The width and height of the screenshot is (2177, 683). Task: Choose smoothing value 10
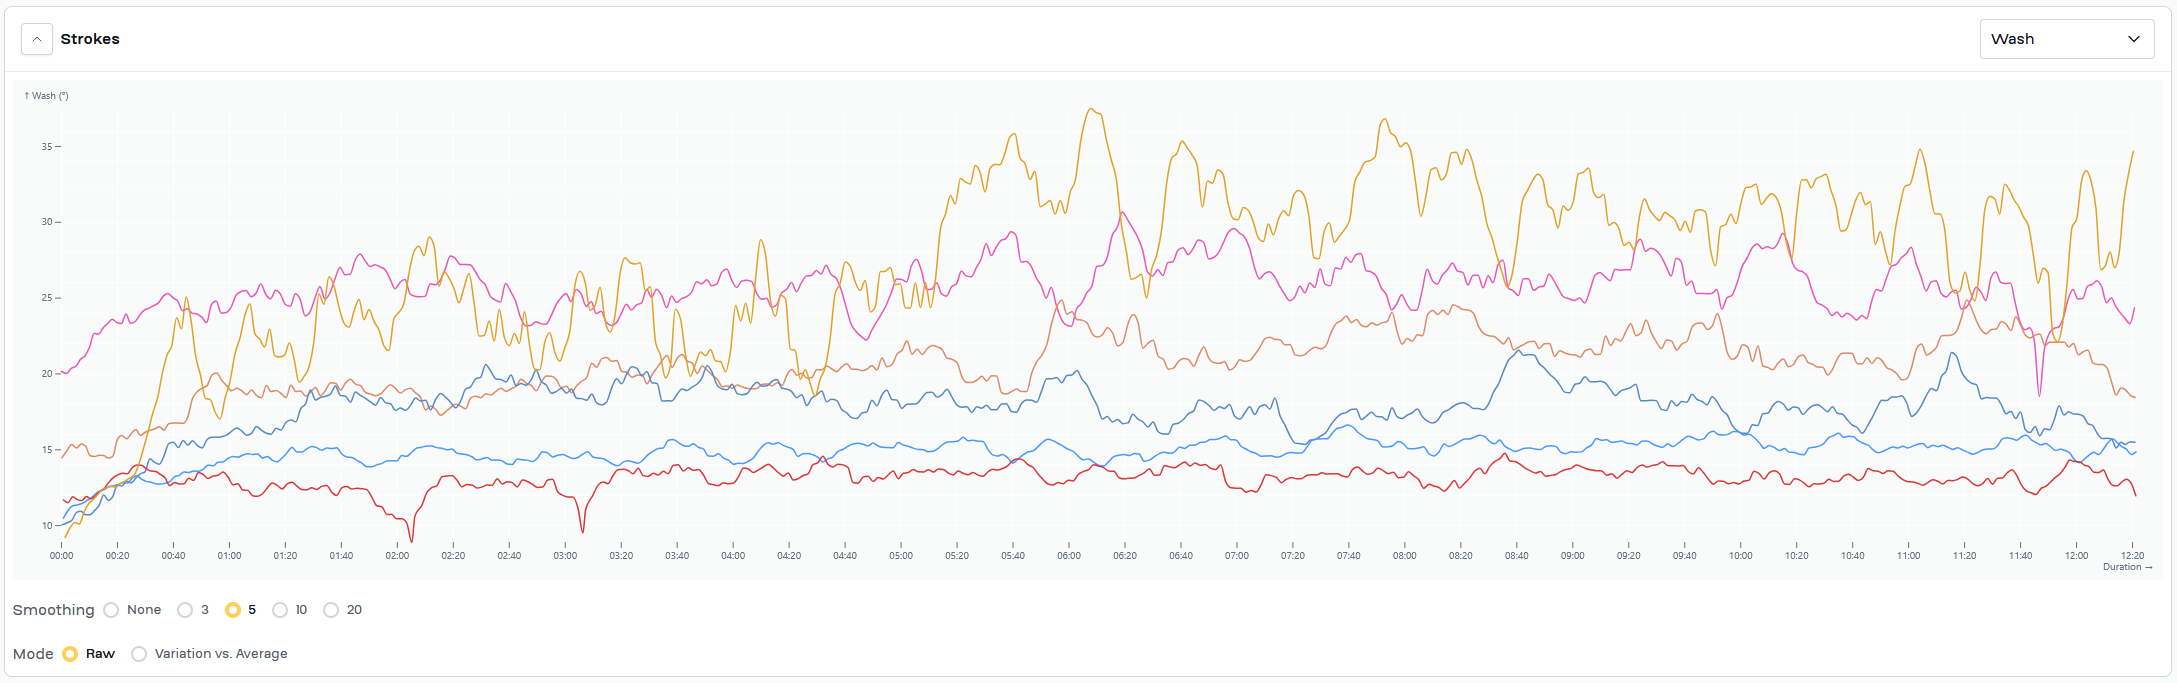pos(280,610)
